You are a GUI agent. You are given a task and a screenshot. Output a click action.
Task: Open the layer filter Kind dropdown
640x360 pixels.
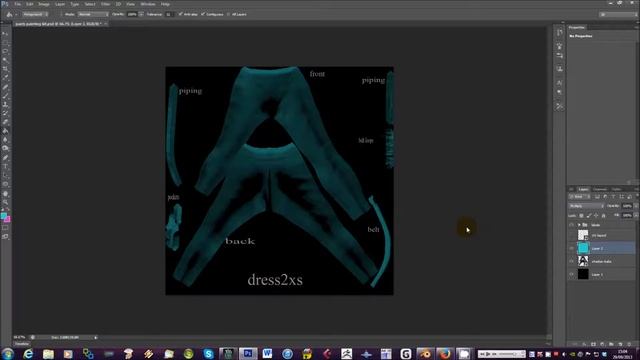(580, 197)
